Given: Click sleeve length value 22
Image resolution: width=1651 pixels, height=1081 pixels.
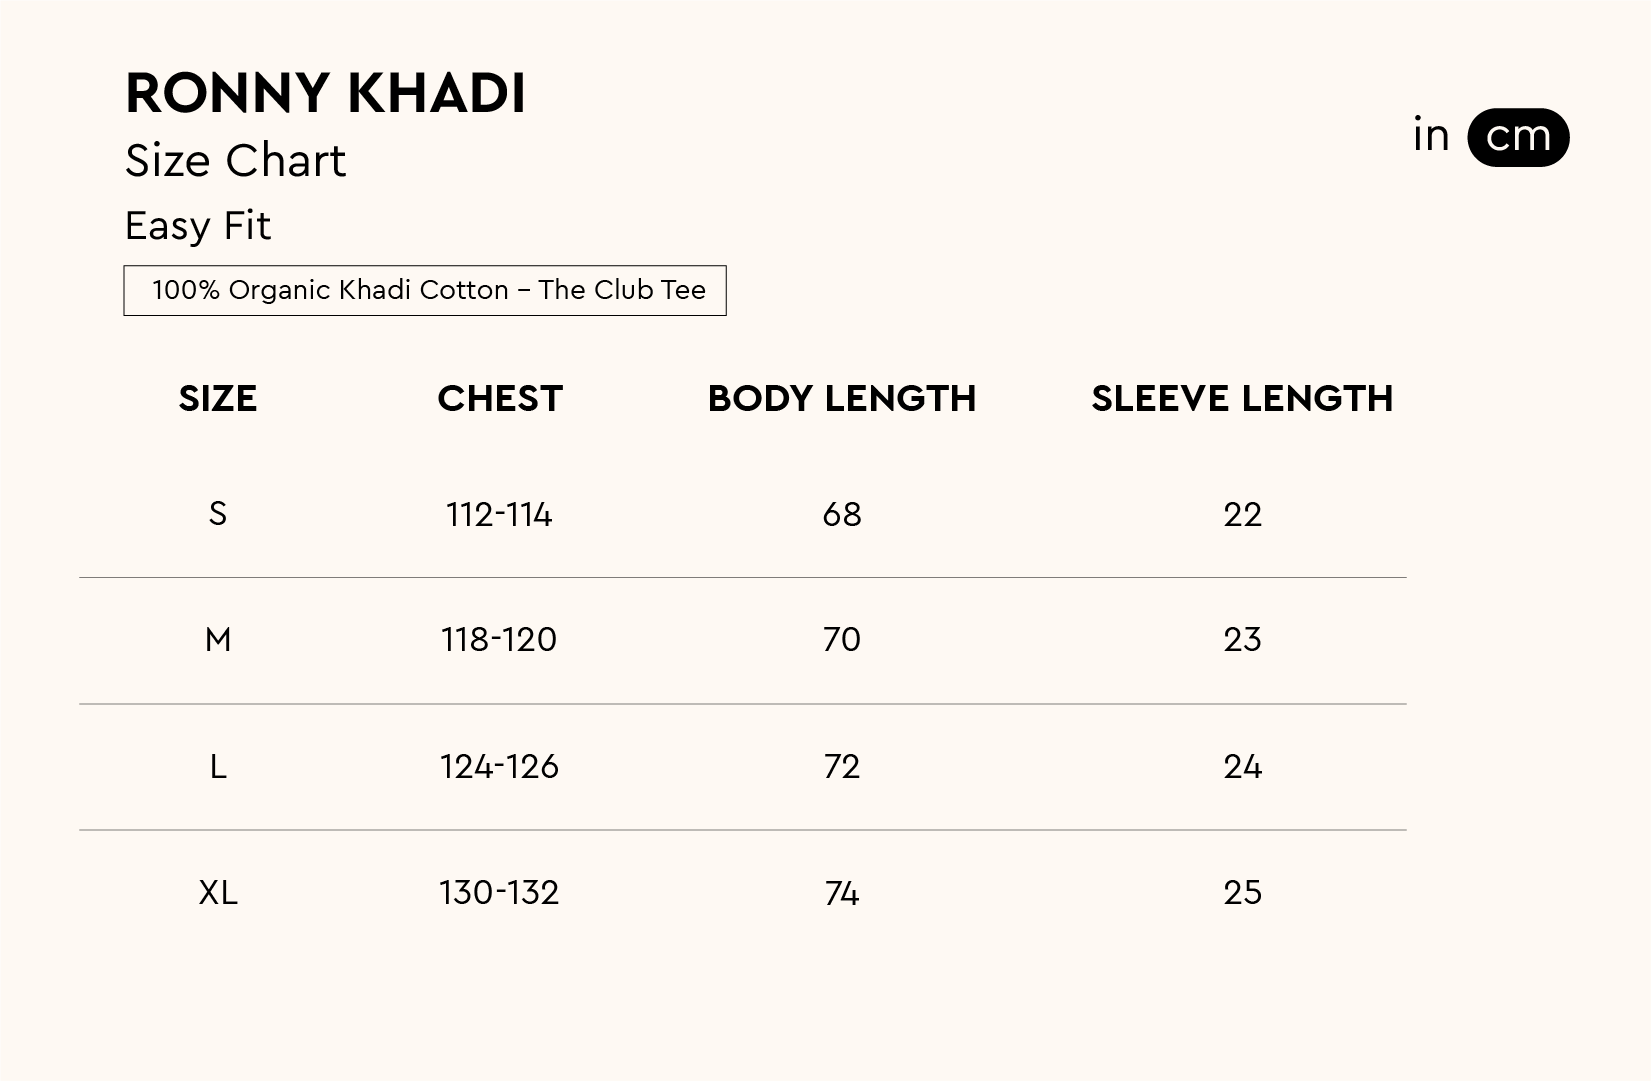Looking at the screenshot, I should (x=1242, y=515).
